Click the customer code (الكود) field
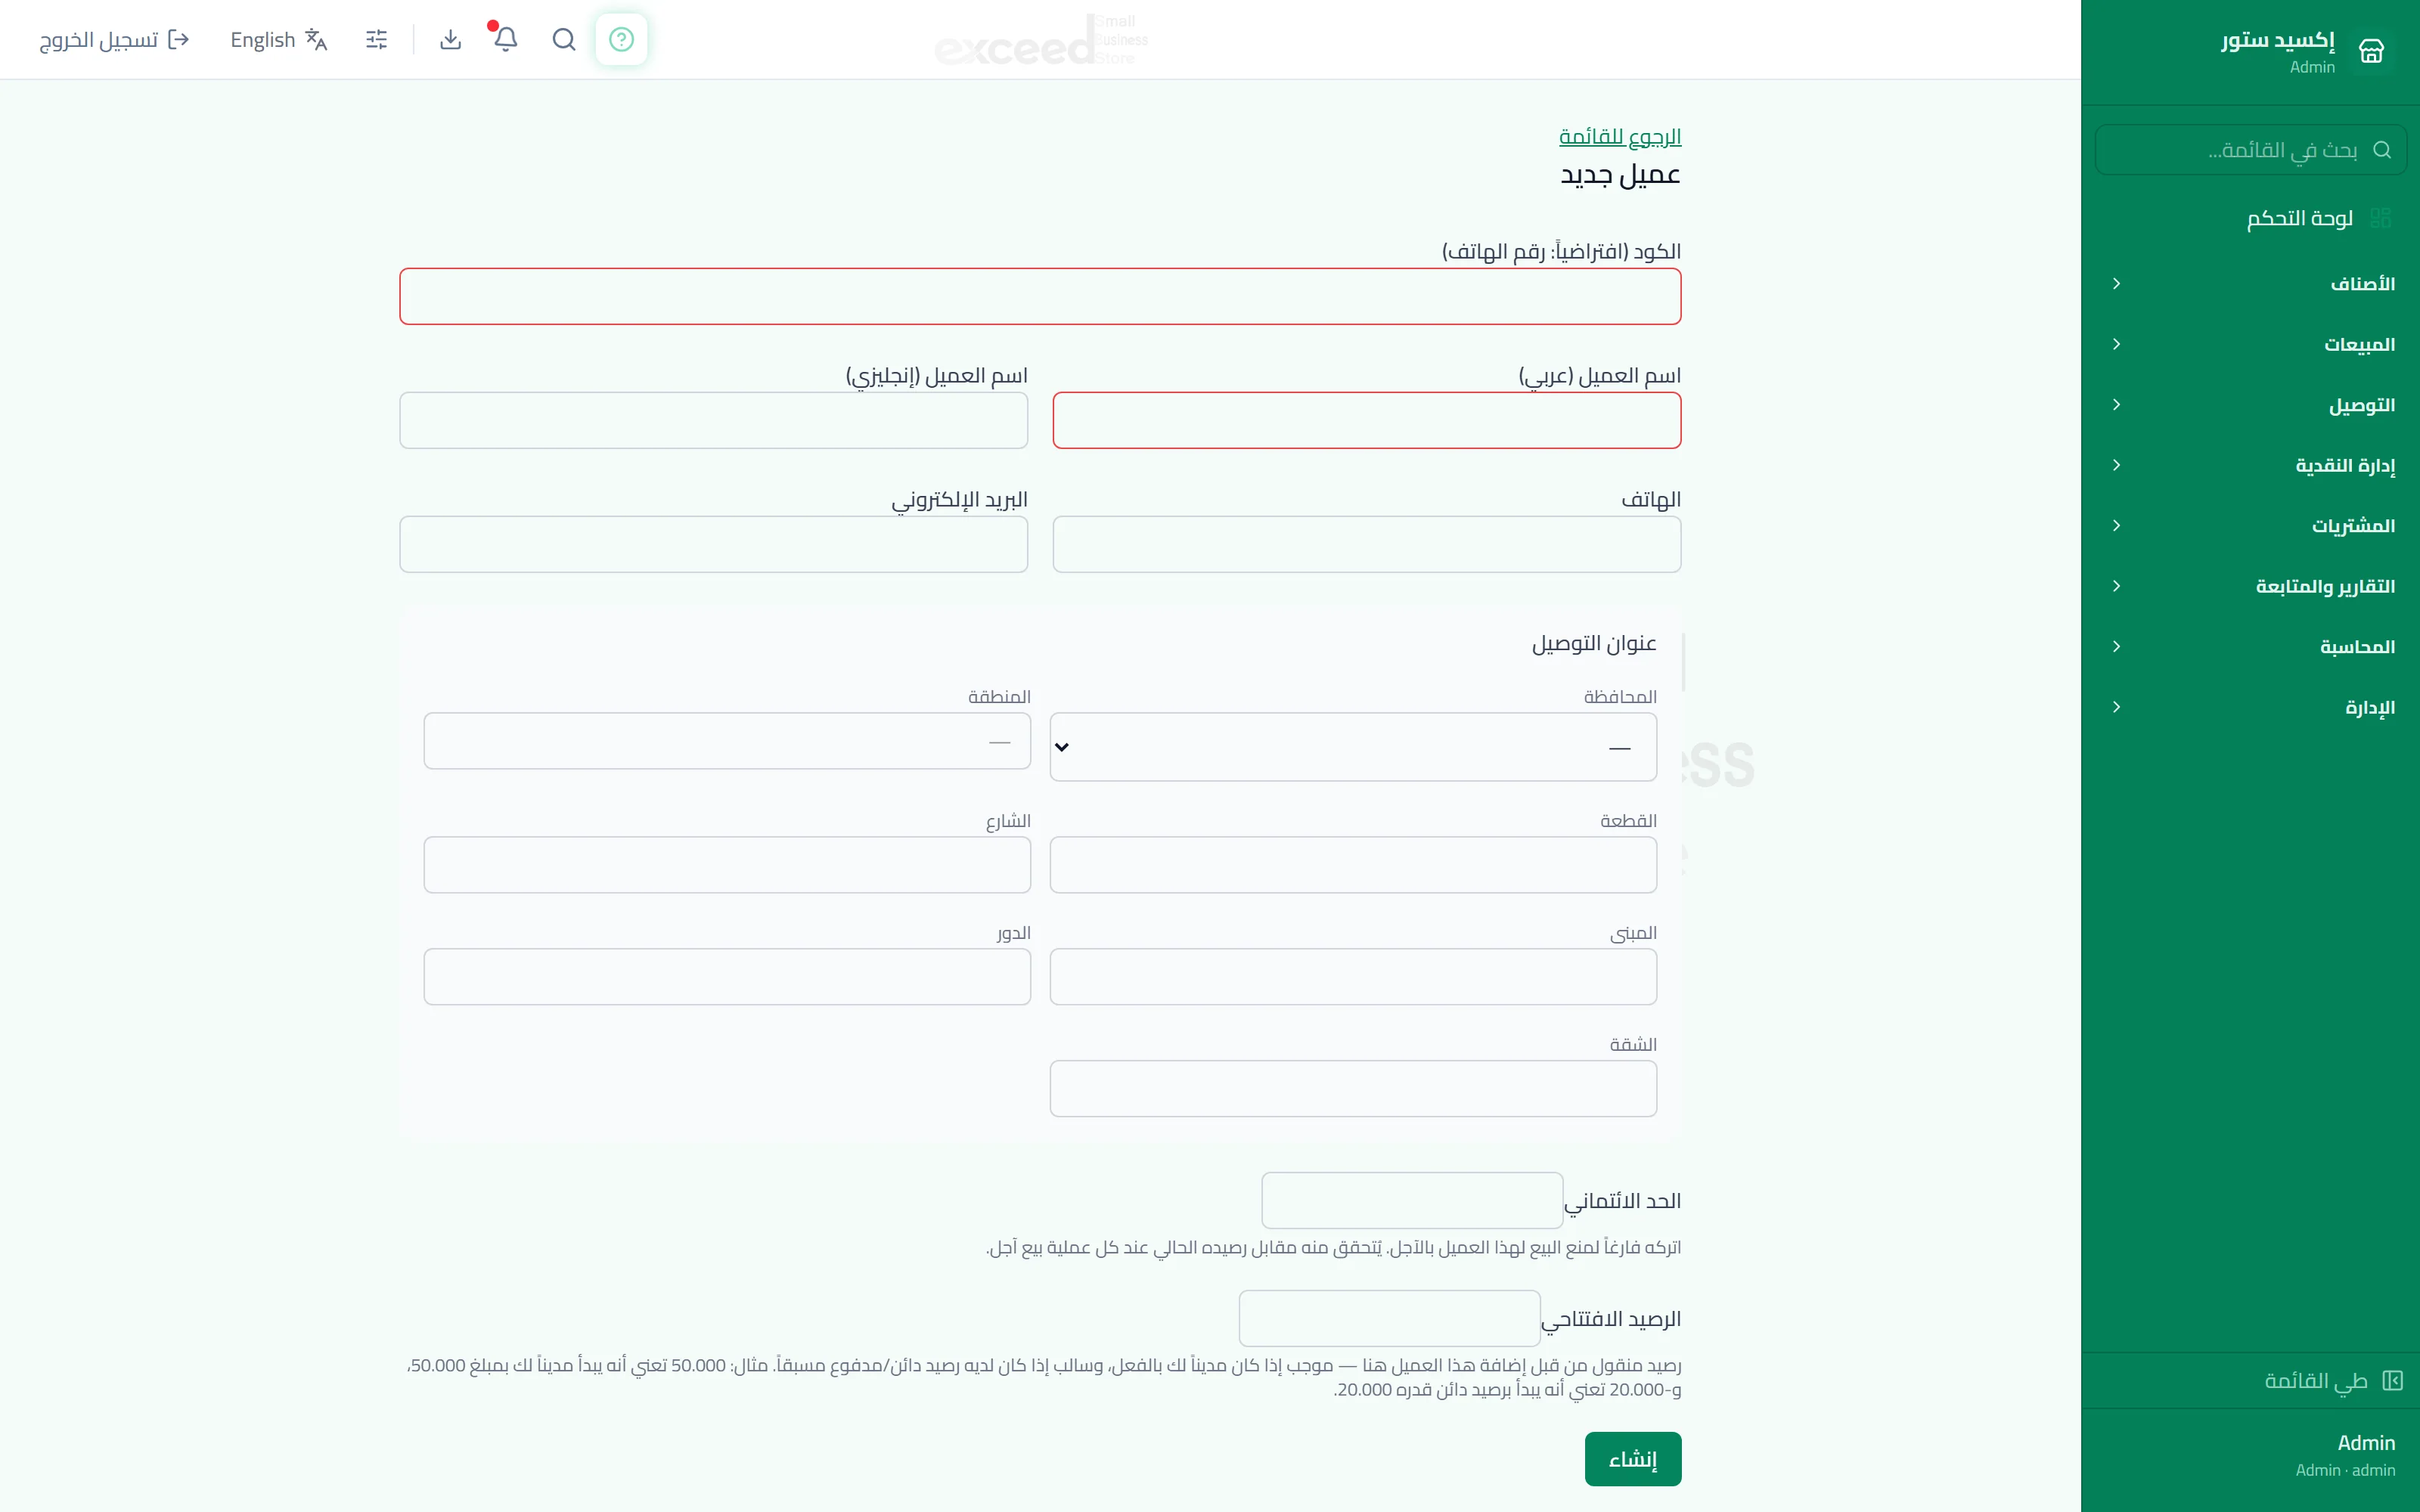2420x1512 pixels. [x=1040, y=296]
